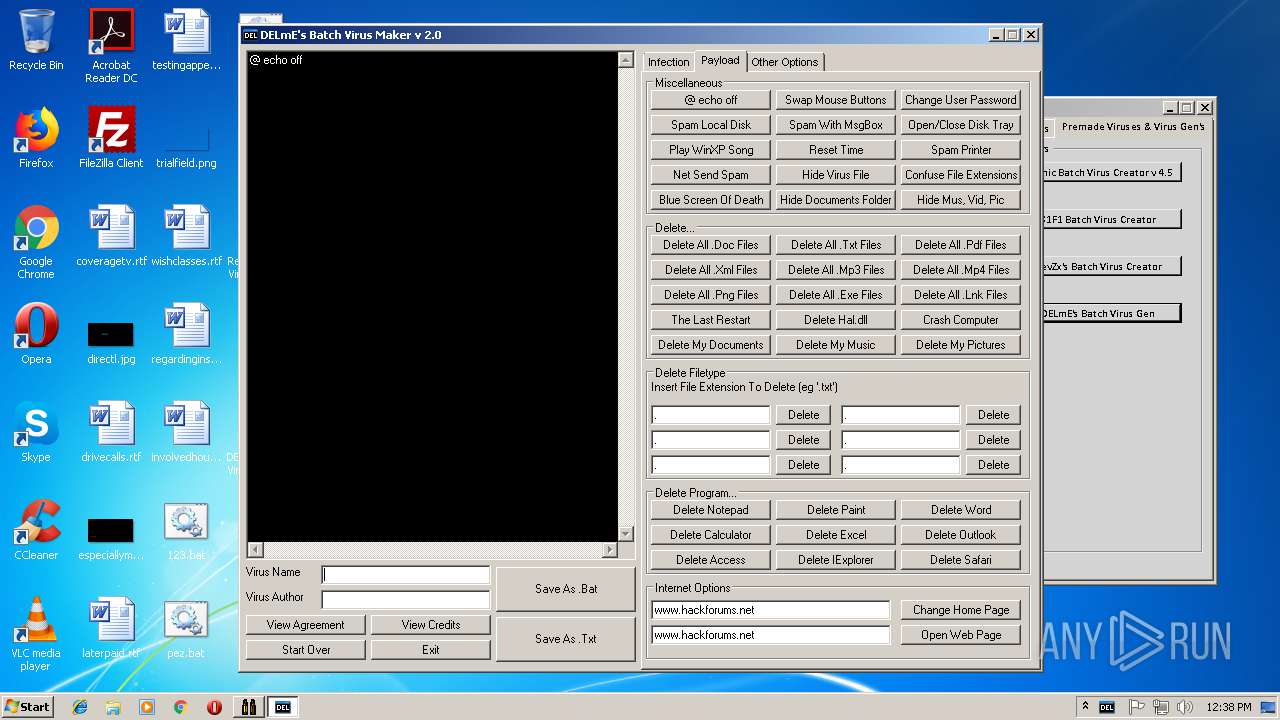1280x720 pixels.
Task: Open VLC media player desktop icon
Action: (x=36, y=634)
